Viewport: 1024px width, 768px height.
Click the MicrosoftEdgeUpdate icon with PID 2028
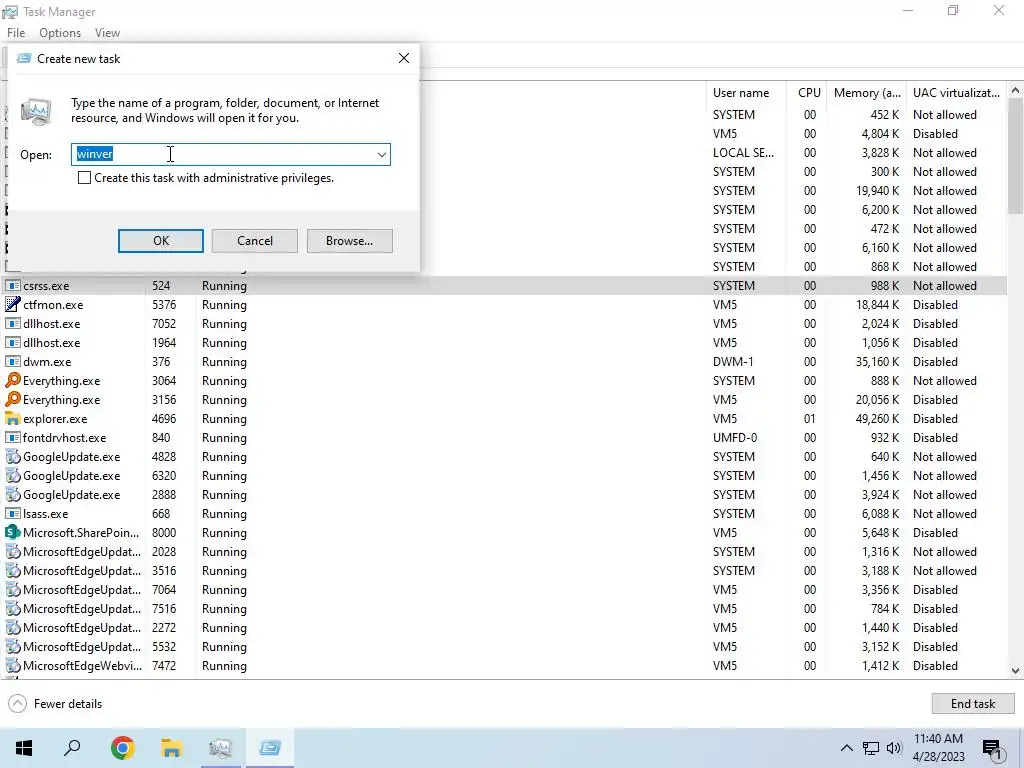(12, 551)
